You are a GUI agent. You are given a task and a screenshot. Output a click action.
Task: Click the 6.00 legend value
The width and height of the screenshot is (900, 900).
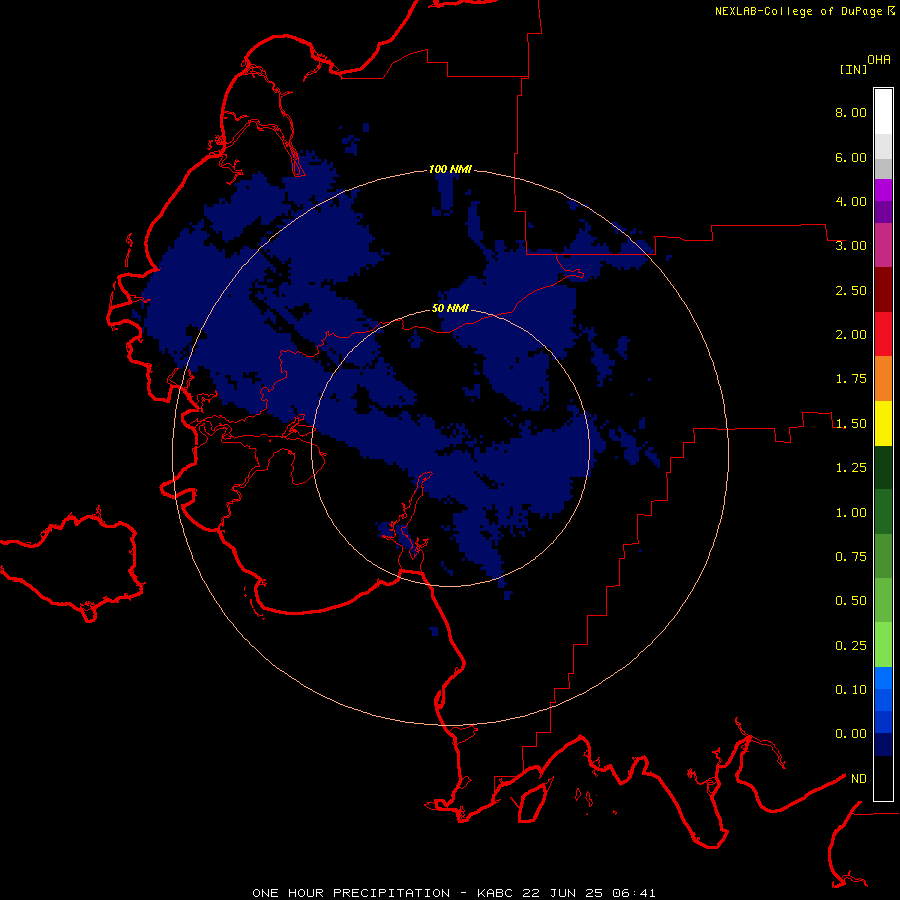click(851, 157)
